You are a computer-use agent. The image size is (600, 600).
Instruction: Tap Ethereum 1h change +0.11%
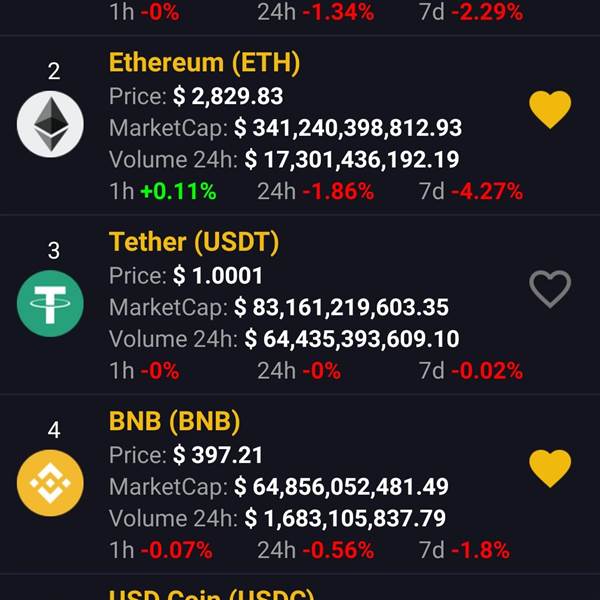tap(178, 191)
